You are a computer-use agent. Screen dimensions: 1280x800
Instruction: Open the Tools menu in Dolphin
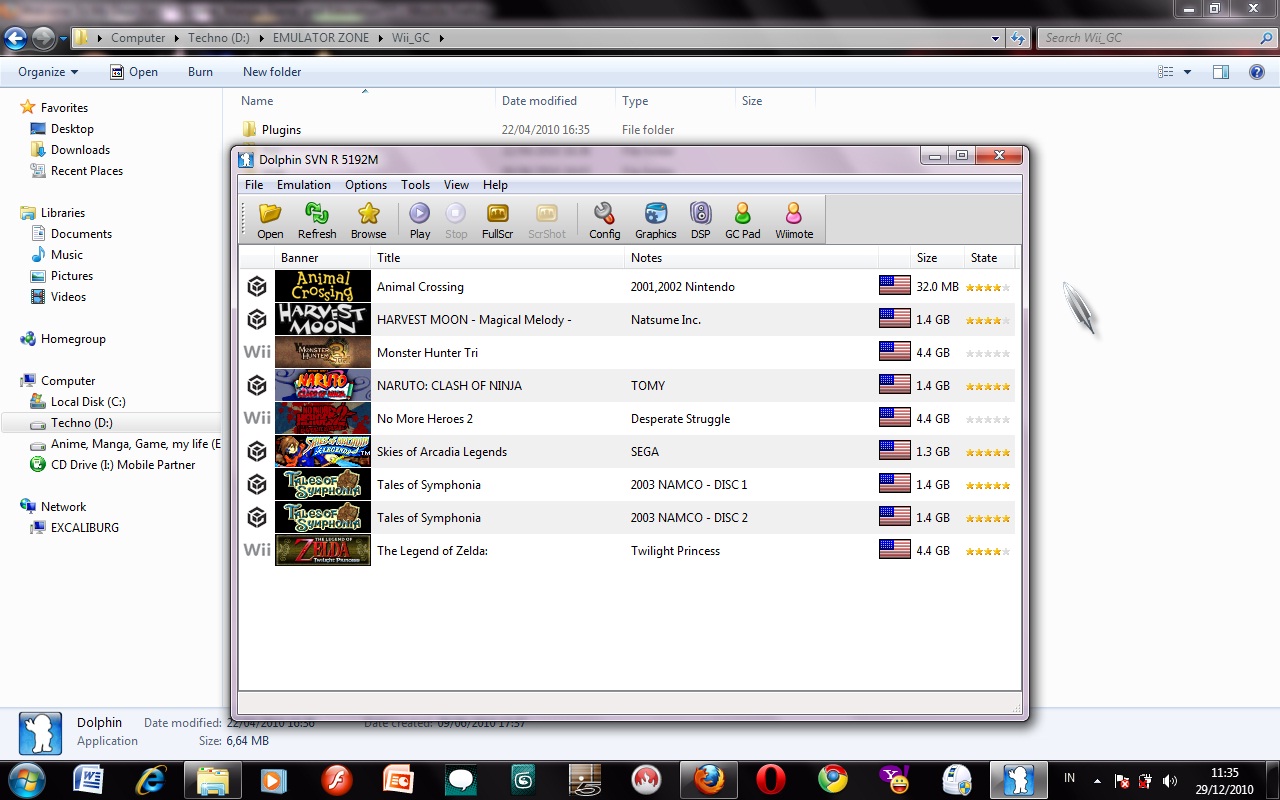[415, 185]
